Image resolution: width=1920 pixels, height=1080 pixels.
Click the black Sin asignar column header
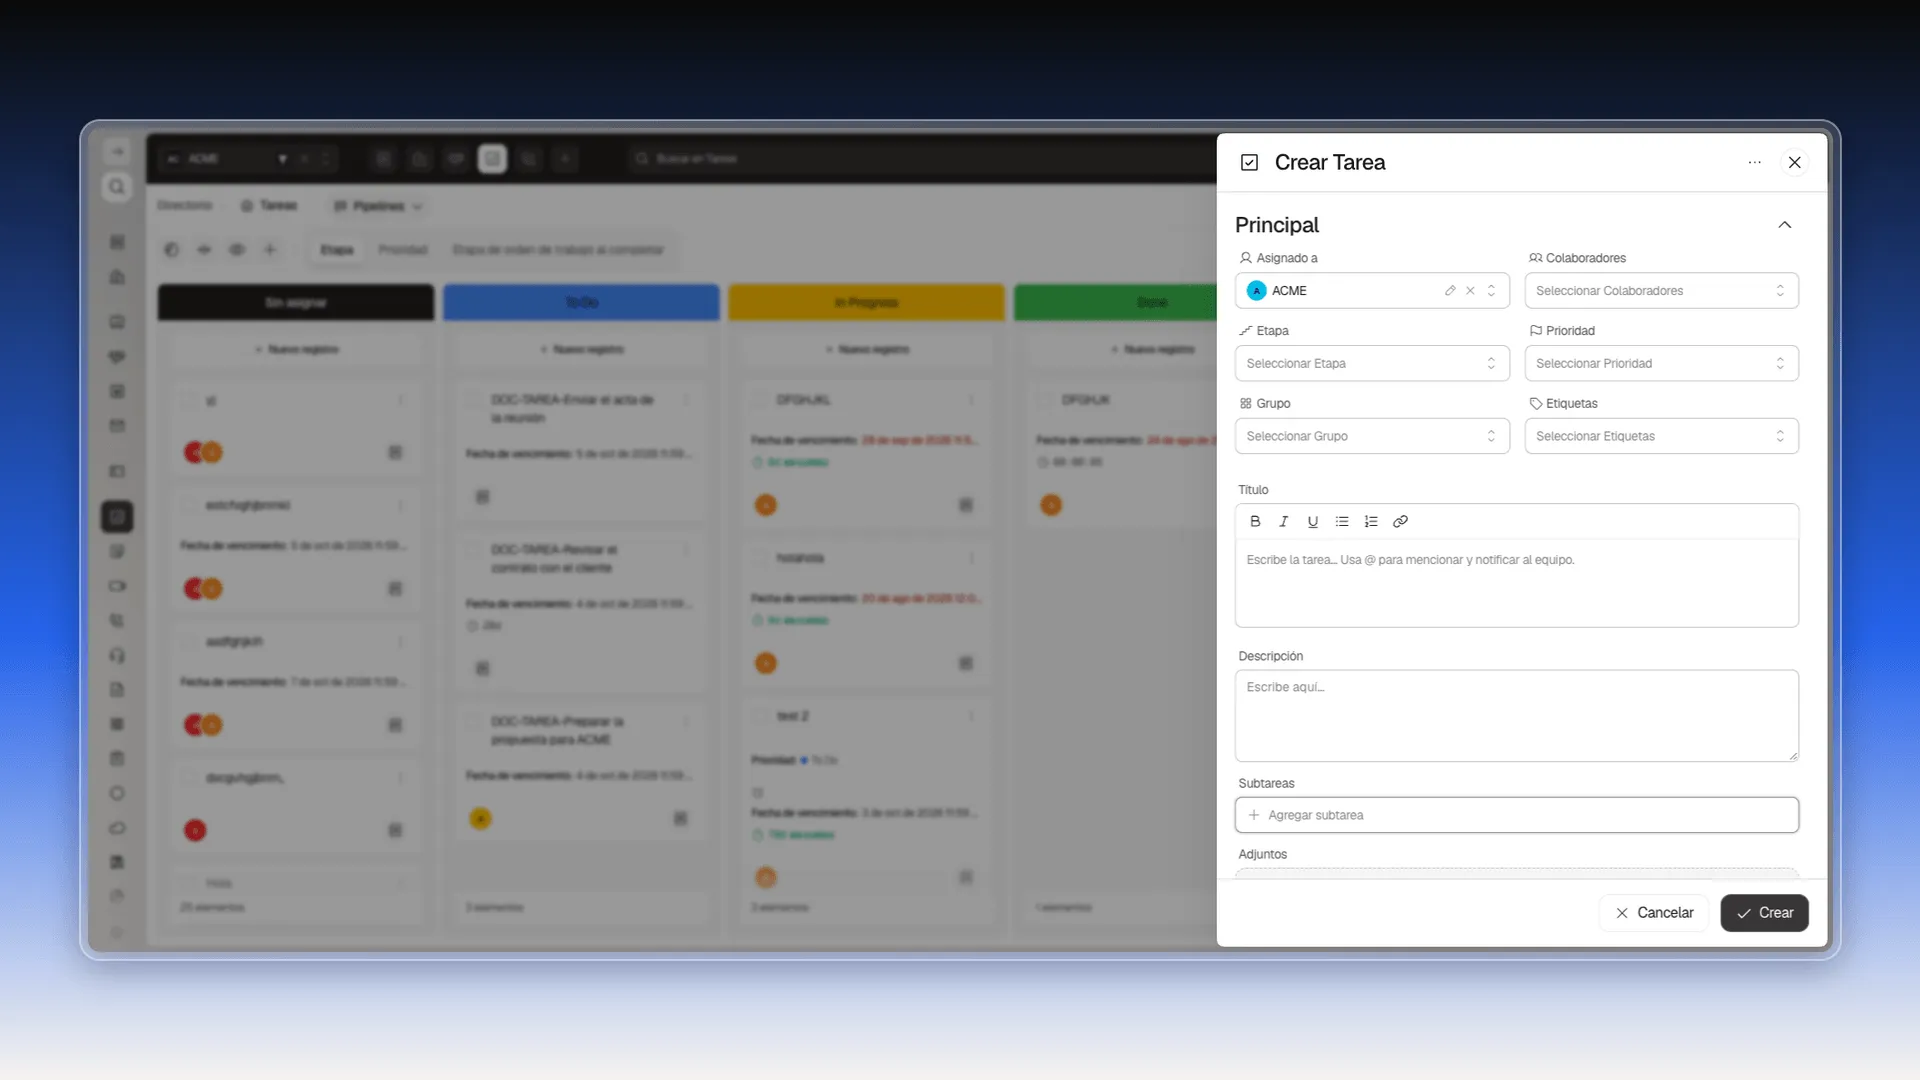click(296, 303)
